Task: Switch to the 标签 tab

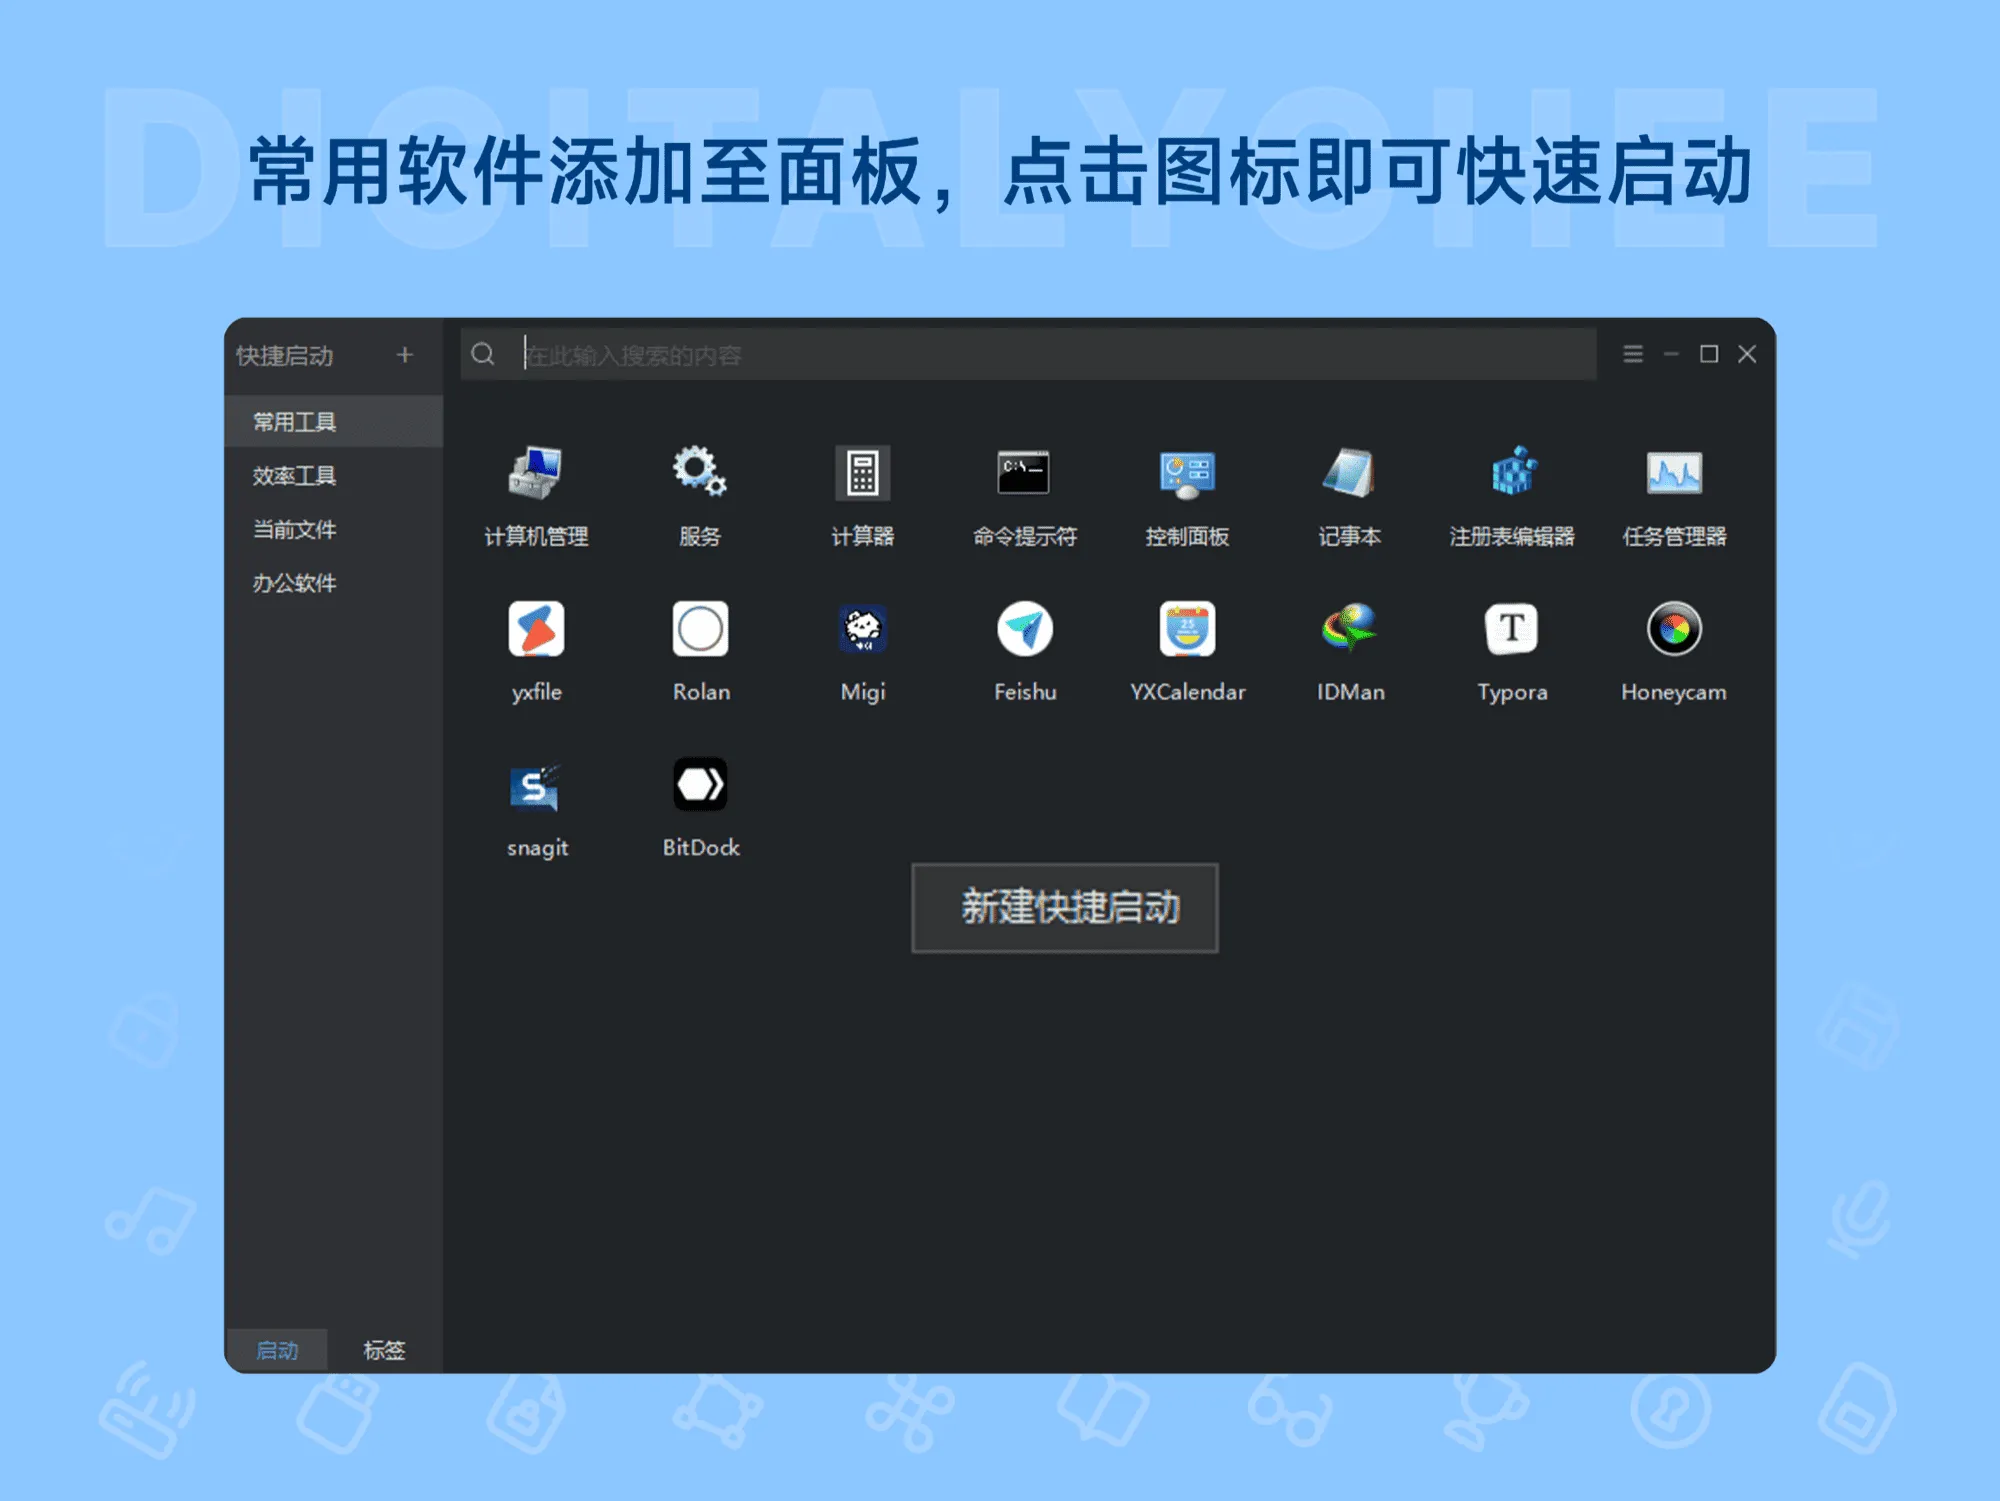Action: [384, 1350]
